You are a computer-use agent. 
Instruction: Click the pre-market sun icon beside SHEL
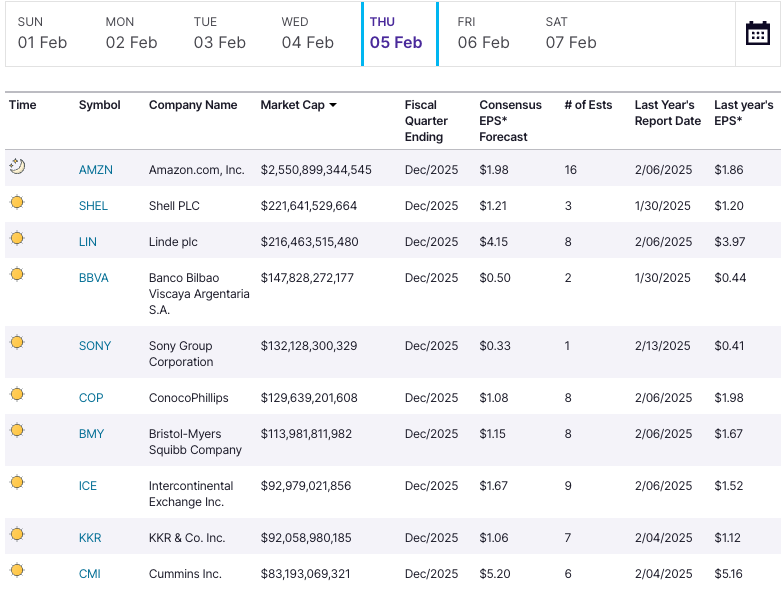pyautogui.click(x=17, y=203)
